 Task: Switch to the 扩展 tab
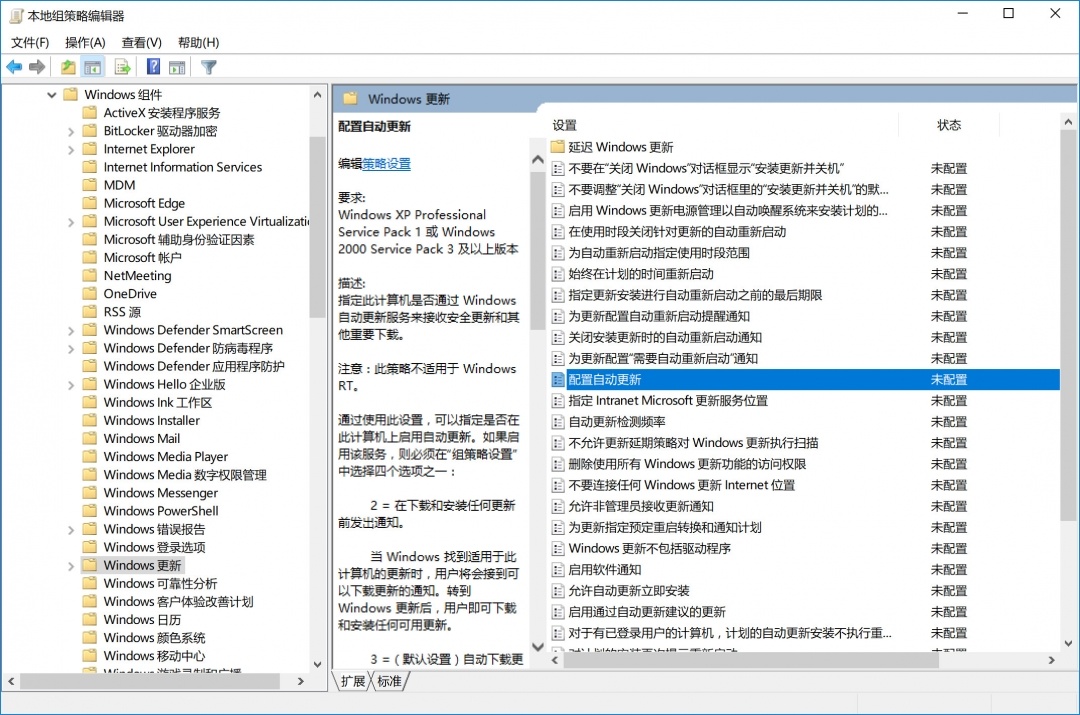353,681
